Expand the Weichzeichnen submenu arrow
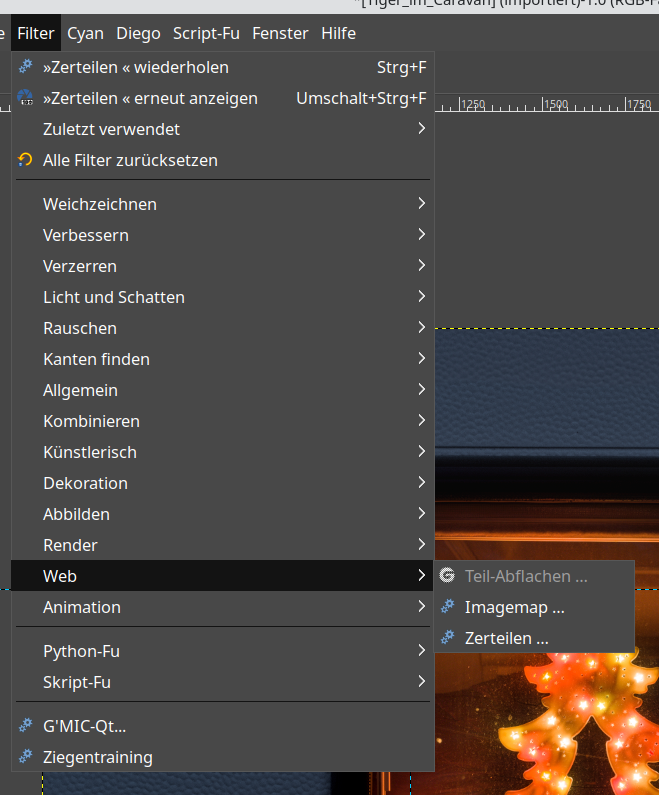659x795 pixels. coord(422,204)
